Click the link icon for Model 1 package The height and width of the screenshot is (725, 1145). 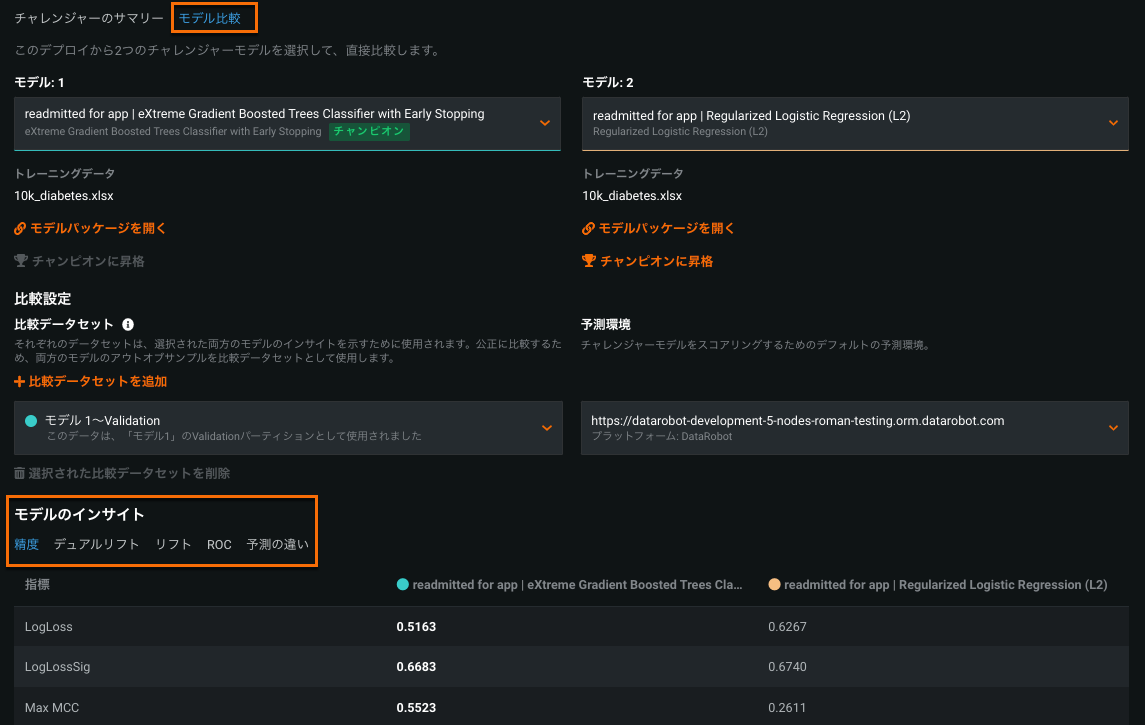[x=20, y=229]
